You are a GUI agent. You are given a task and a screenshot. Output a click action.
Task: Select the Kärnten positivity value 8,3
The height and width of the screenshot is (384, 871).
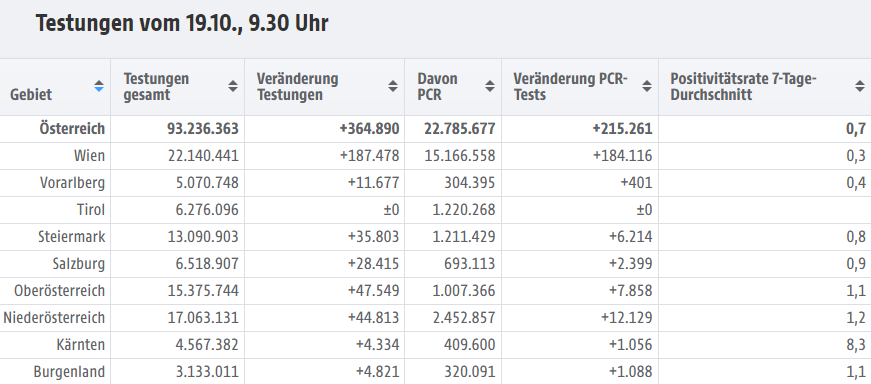tap(856, 345)
